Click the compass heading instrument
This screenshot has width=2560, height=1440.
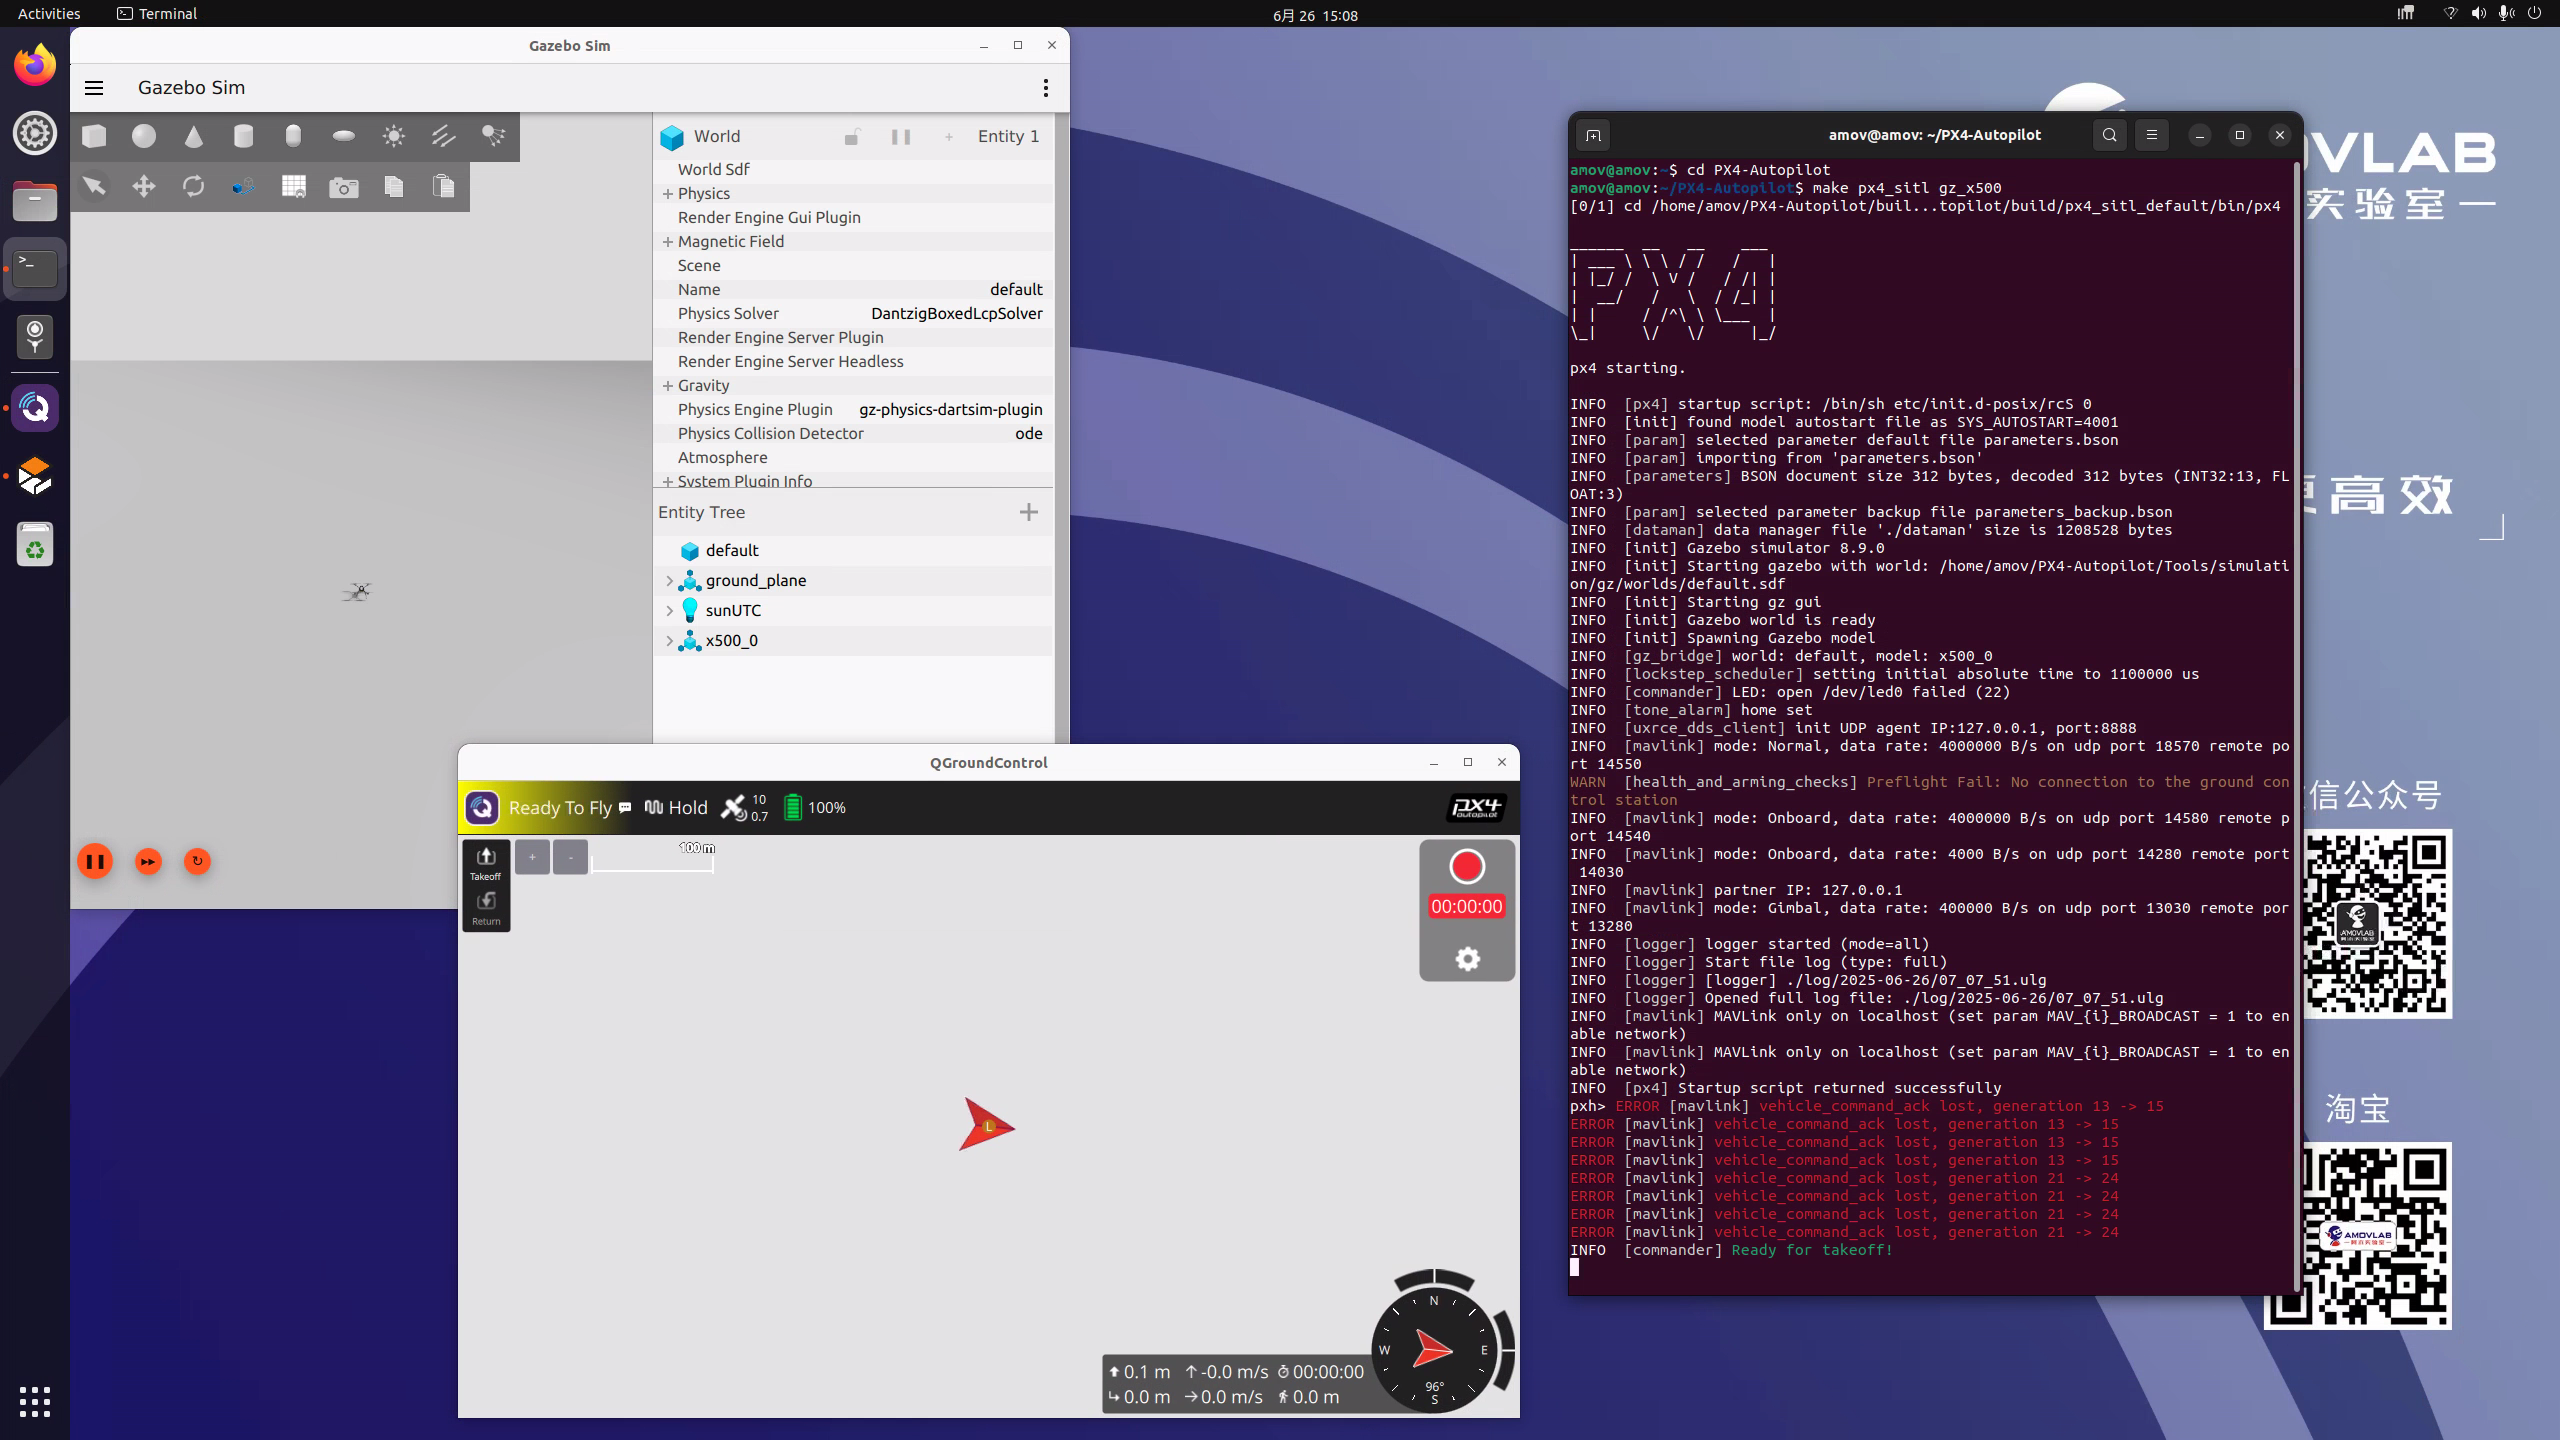pyautogui.click(x=1434, y=1350)
